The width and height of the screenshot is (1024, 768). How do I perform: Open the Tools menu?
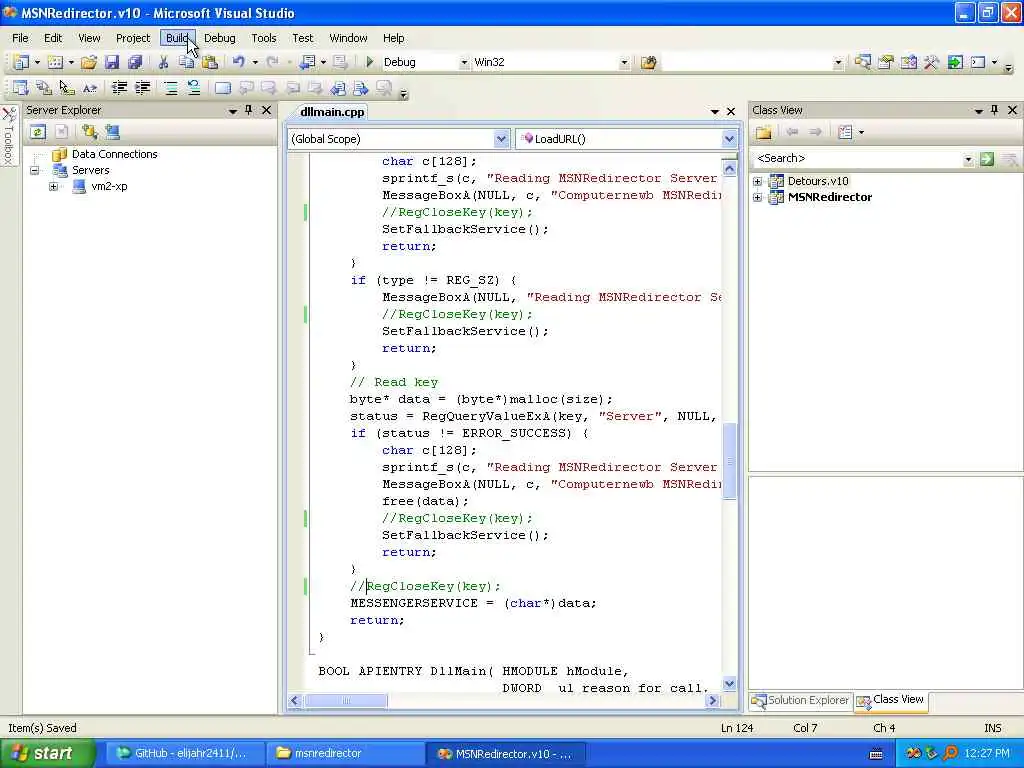[x=264, y=38]
